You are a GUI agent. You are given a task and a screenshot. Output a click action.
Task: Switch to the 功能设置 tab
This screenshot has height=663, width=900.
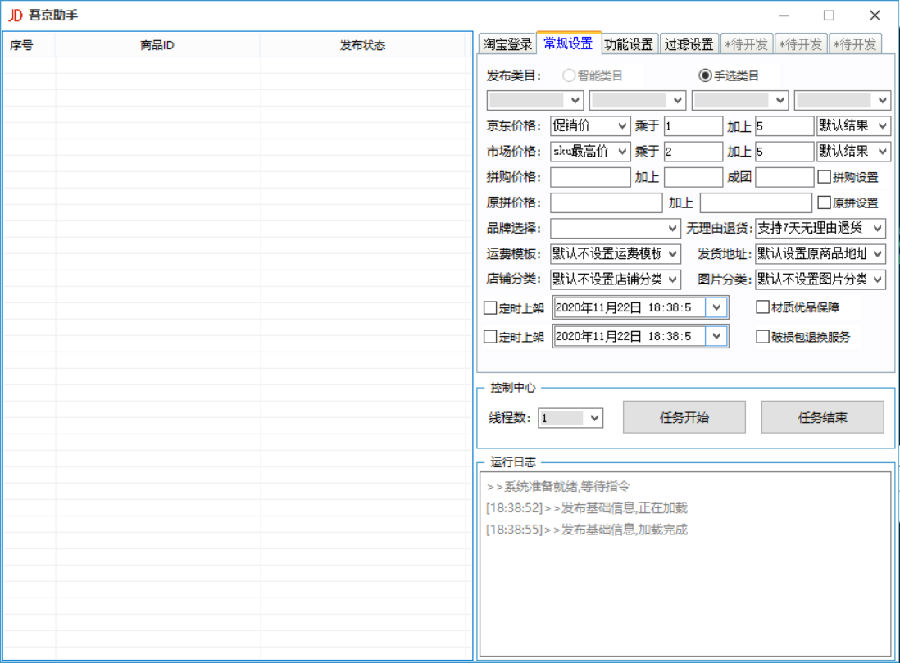coord(628,44)
